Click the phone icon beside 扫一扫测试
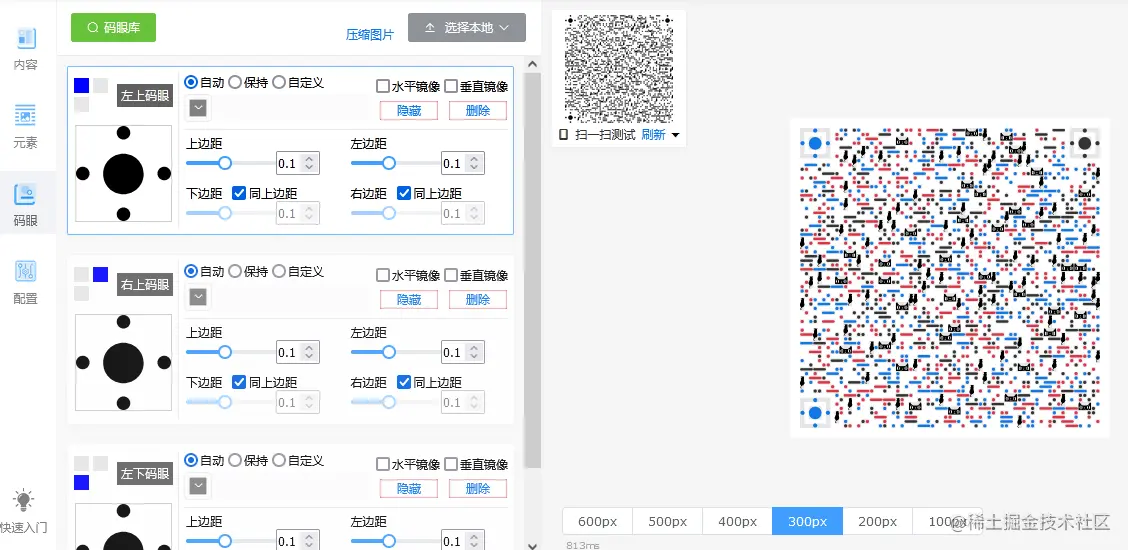 tap(563, 134)
